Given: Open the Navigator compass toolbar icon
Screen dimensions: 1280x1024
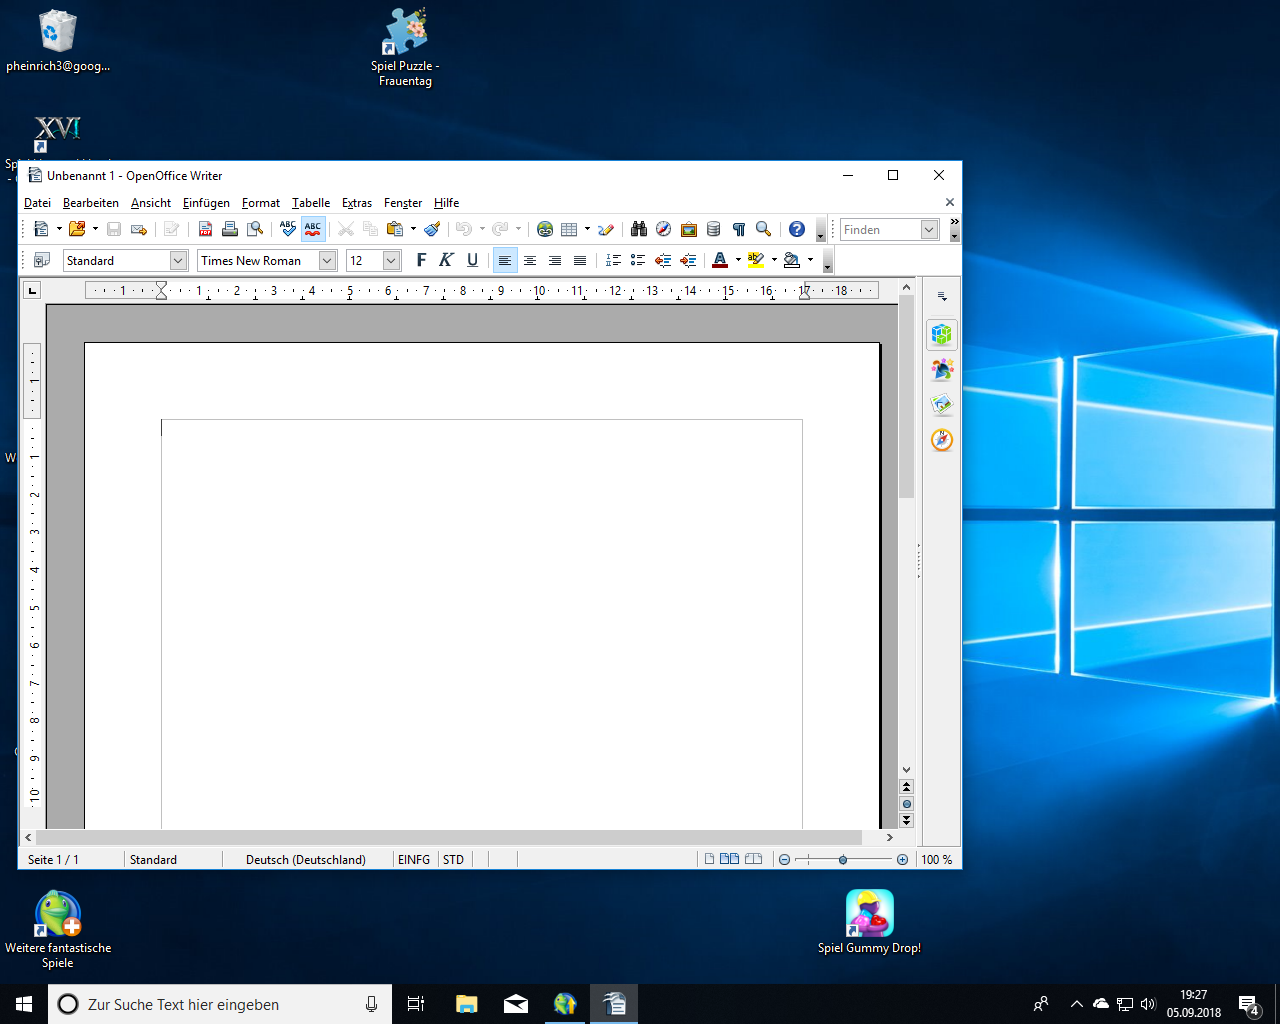Looking at the screenshot, I should [x=664, y=229].
